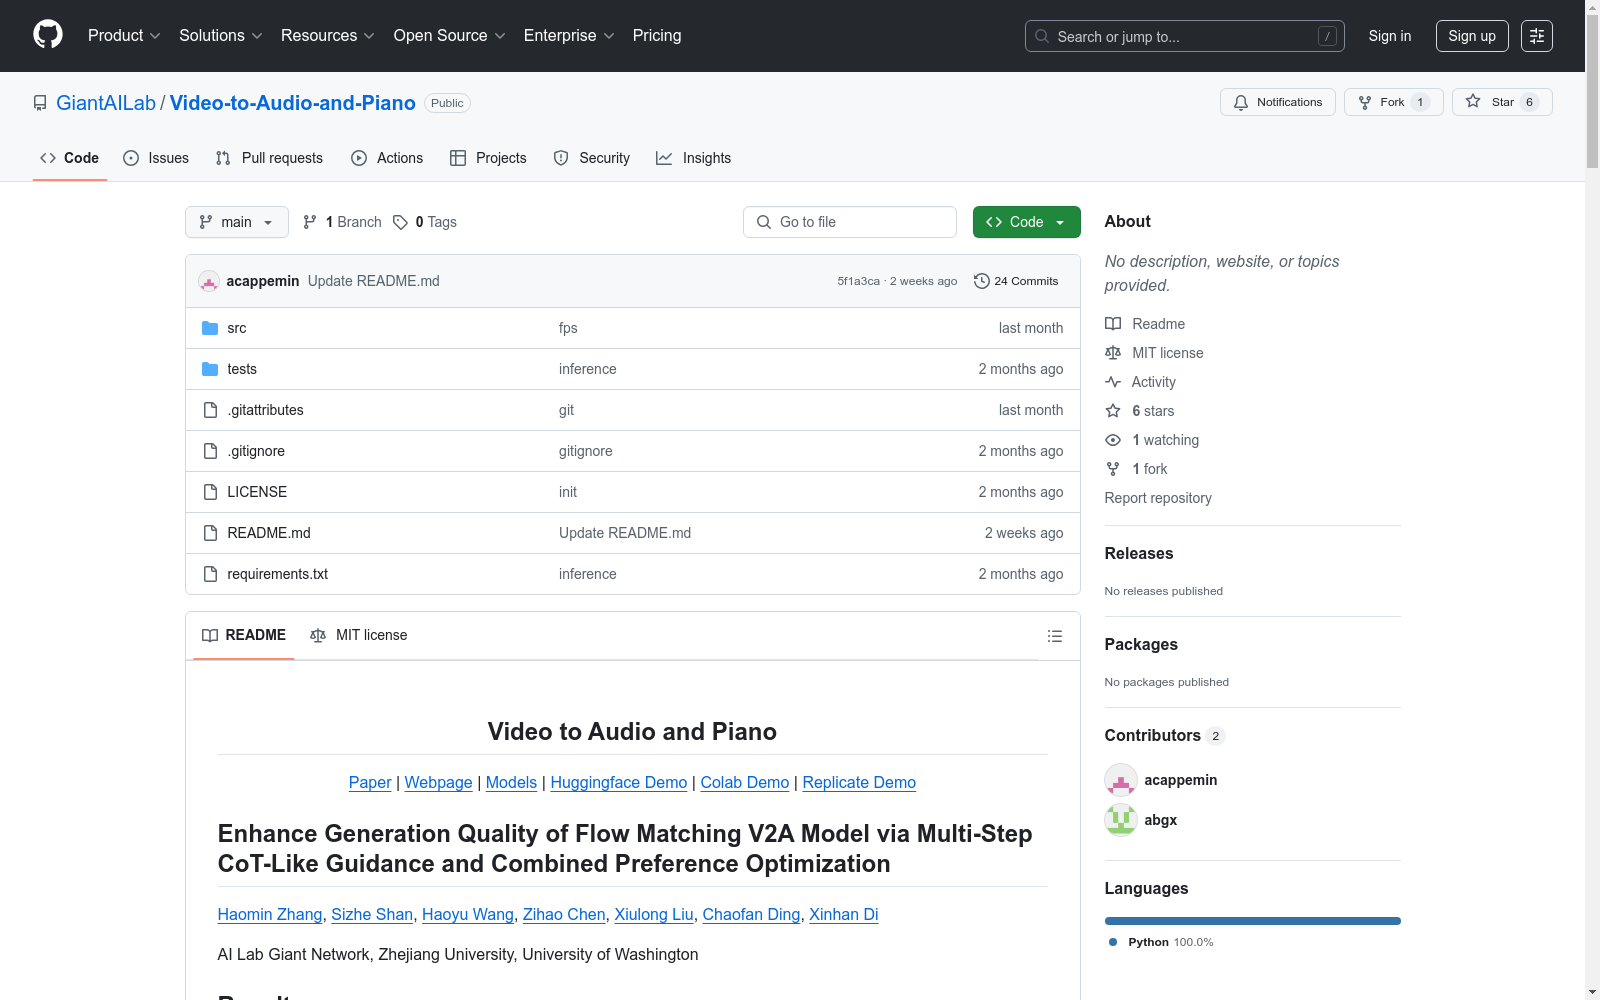Click the 6 stars link in About
The image size is (1600, 1000).
pos(1153,411)
